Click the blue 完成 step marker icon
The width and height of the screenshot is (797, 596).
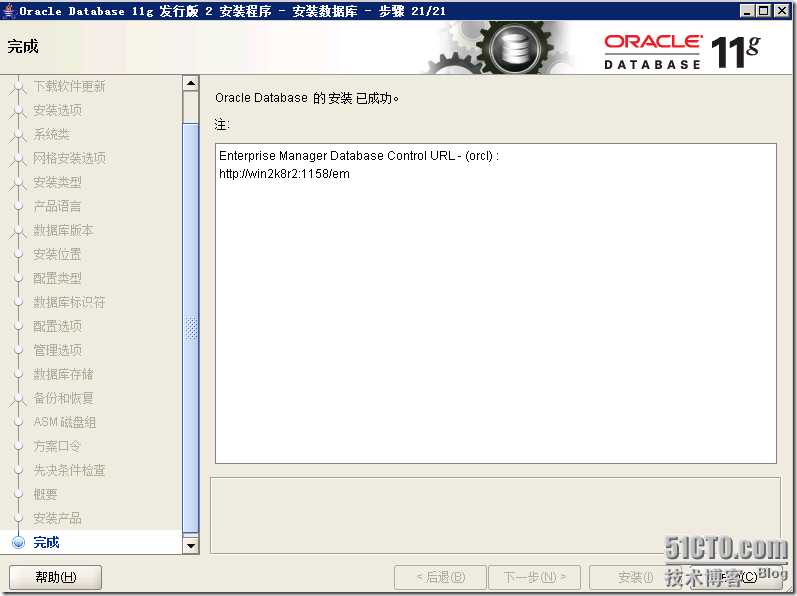(x=18, y=543)
